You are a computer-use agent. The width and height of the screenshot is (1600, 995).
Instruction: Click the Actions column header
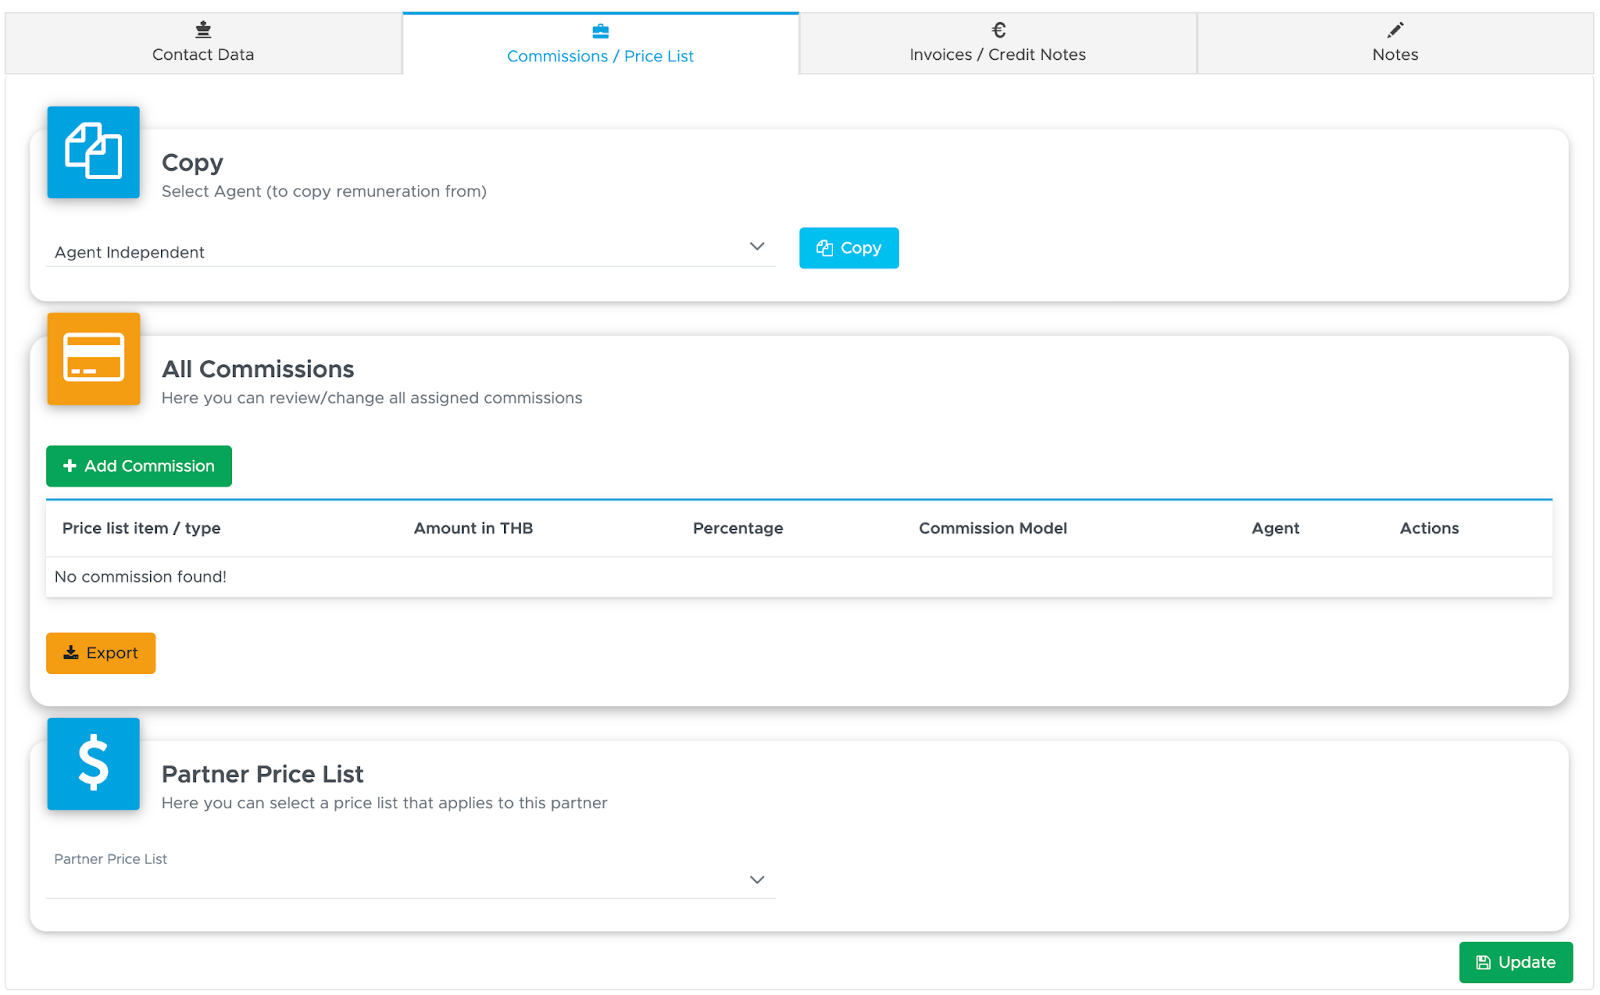coord(1429,528)
